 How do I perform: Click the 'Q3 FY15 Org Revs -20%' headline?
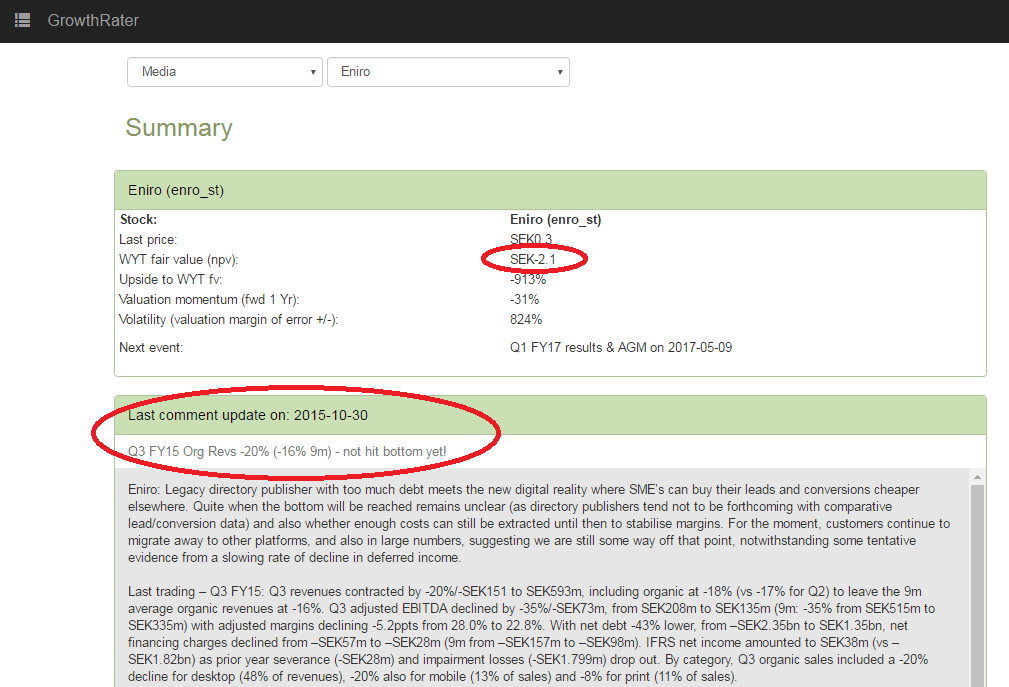tap(287, 452)
